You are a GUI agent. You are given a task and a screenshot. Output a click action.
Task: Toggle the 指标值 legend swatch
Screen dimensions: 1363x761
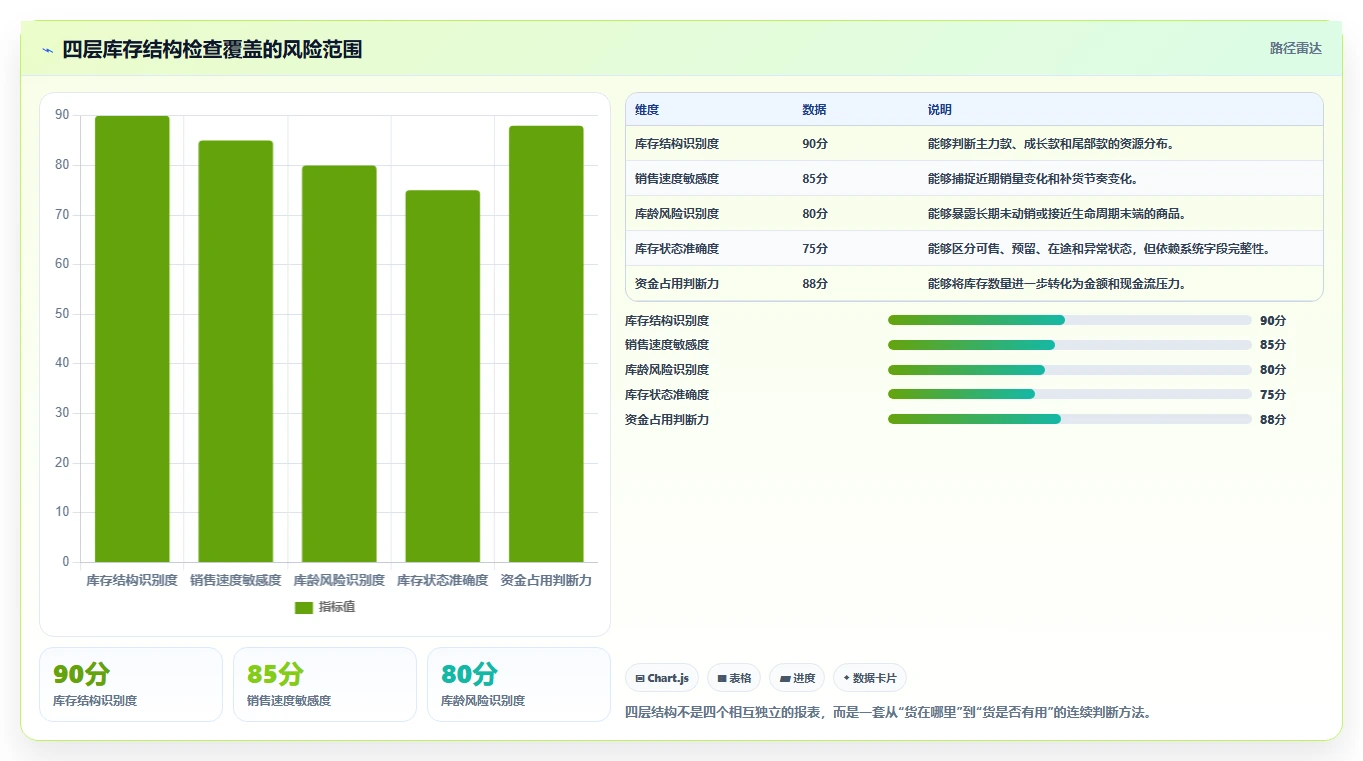tap(304, 608)
